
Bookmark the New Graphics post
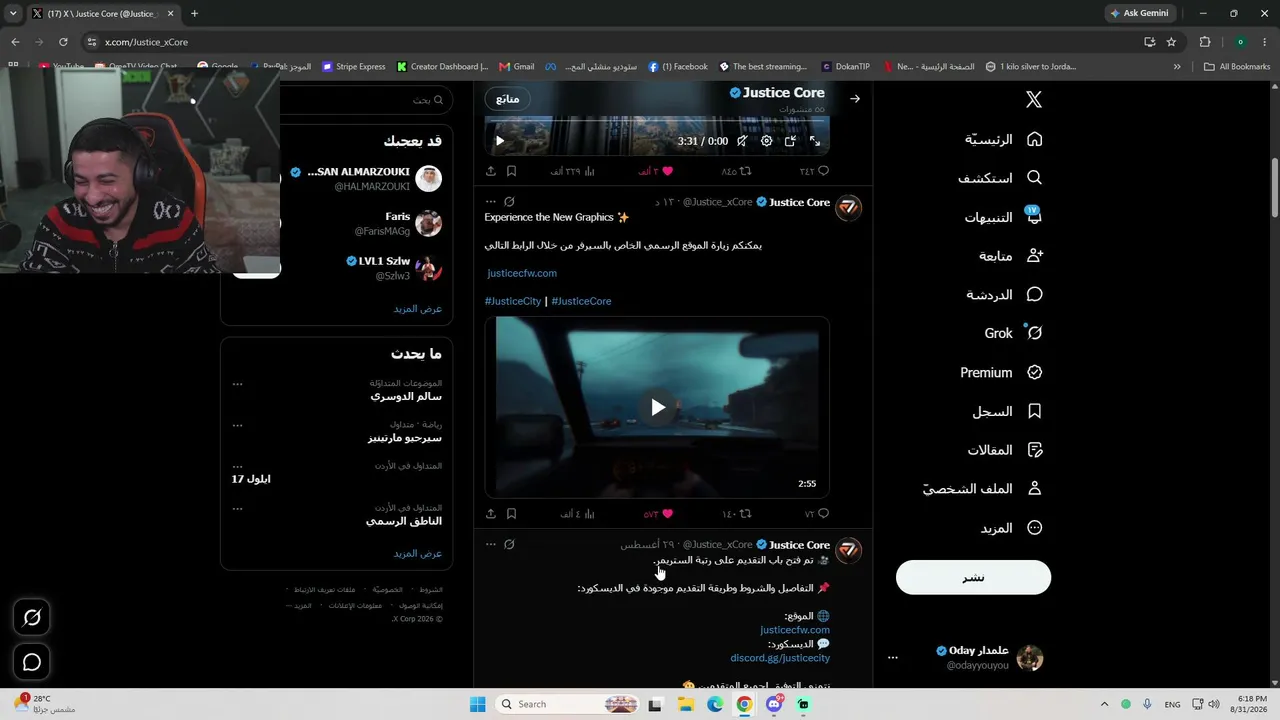(x=511, y=514)
